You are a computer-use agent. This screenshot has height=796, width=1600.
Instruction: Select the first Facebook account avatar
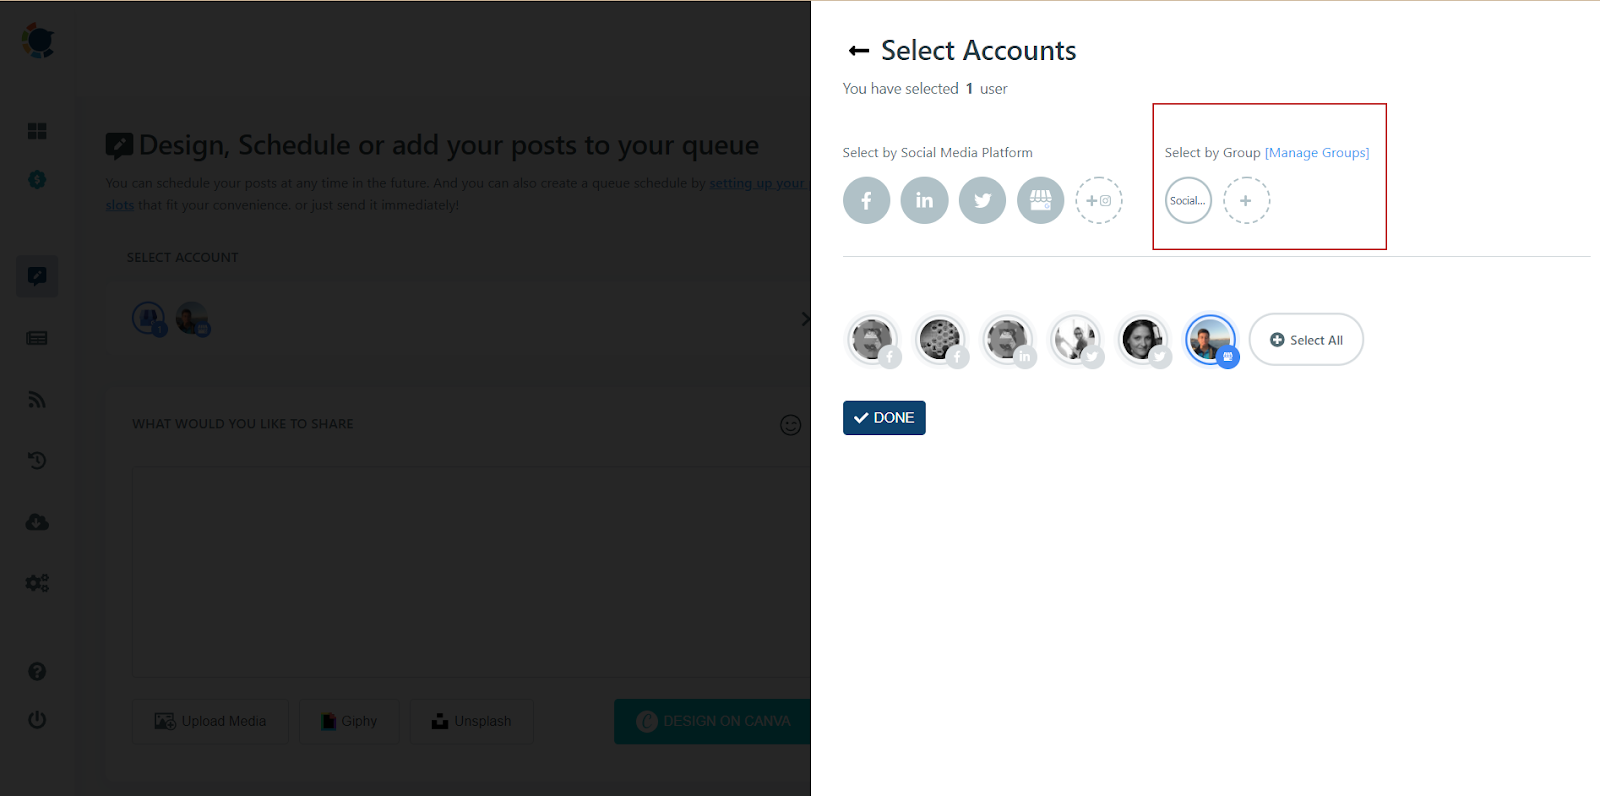coord(873,340)
